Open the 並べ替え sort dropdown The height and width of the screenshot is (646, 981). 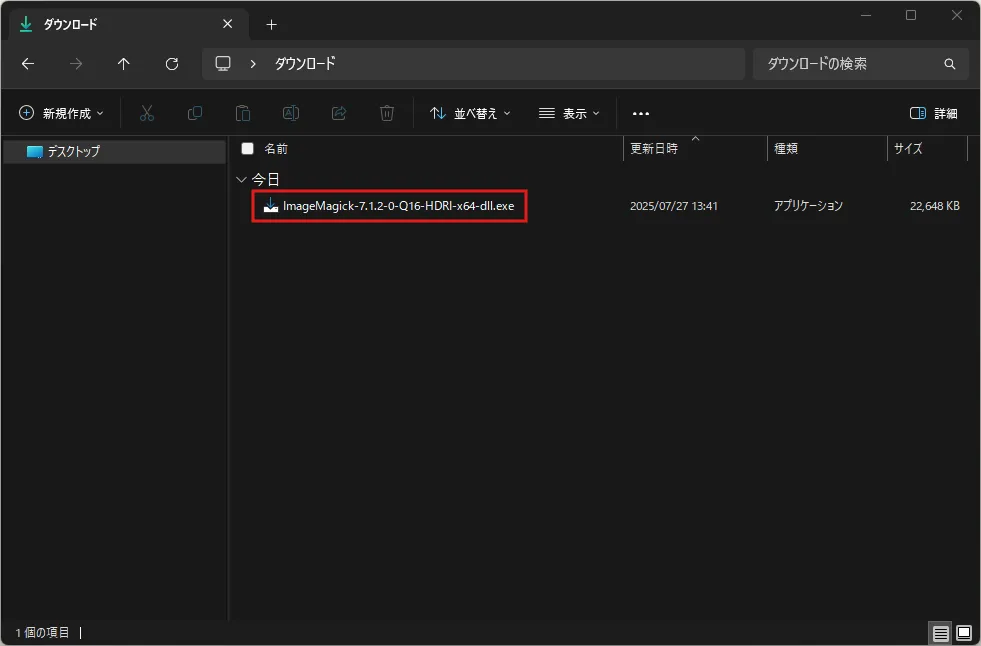[470, 113]
